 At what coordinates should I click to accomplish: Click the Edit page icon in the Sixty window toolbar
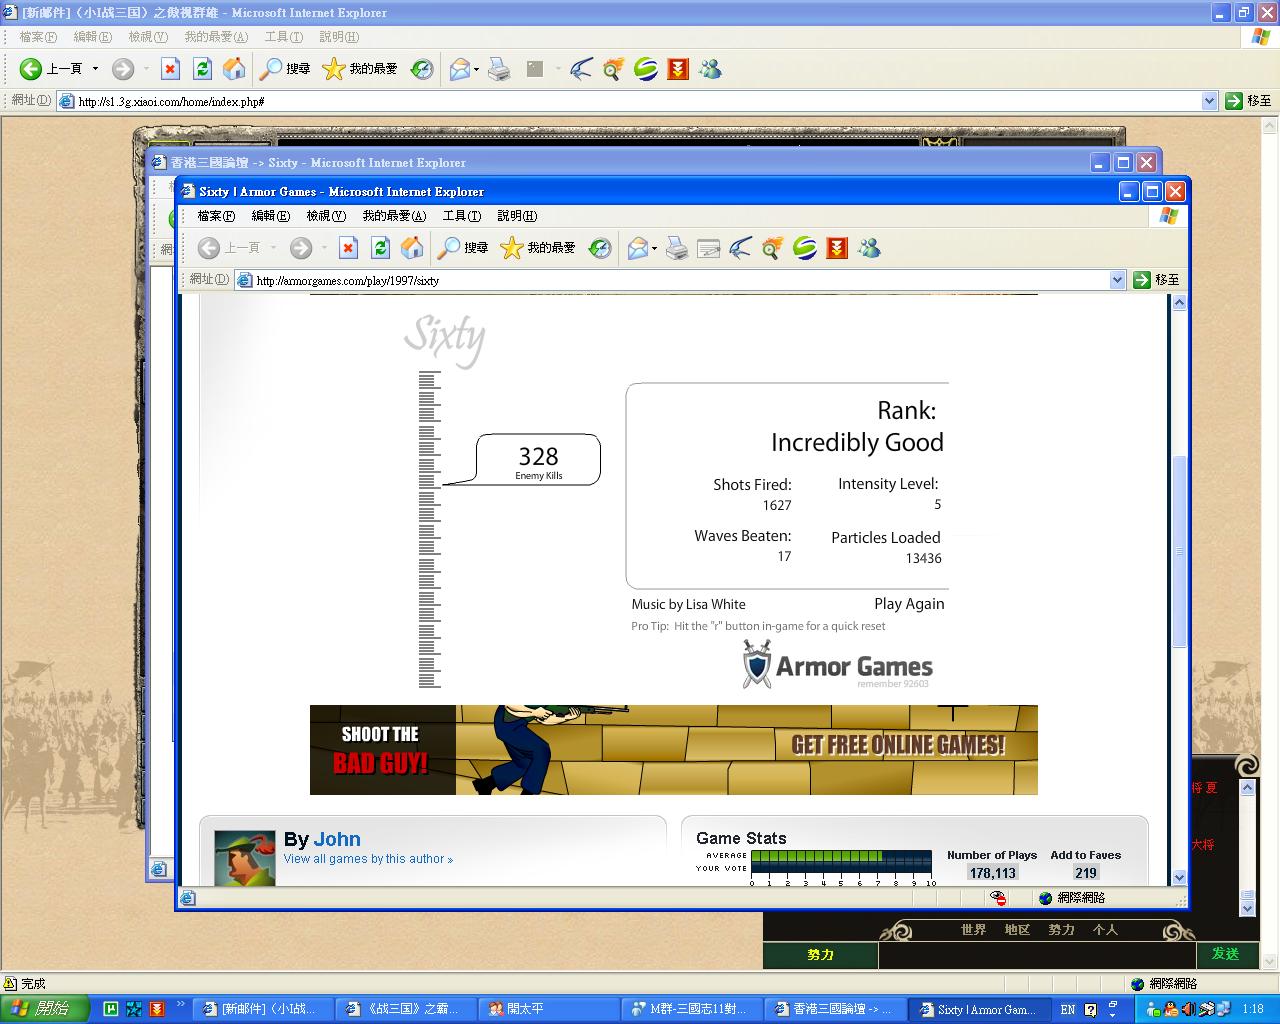709,248
